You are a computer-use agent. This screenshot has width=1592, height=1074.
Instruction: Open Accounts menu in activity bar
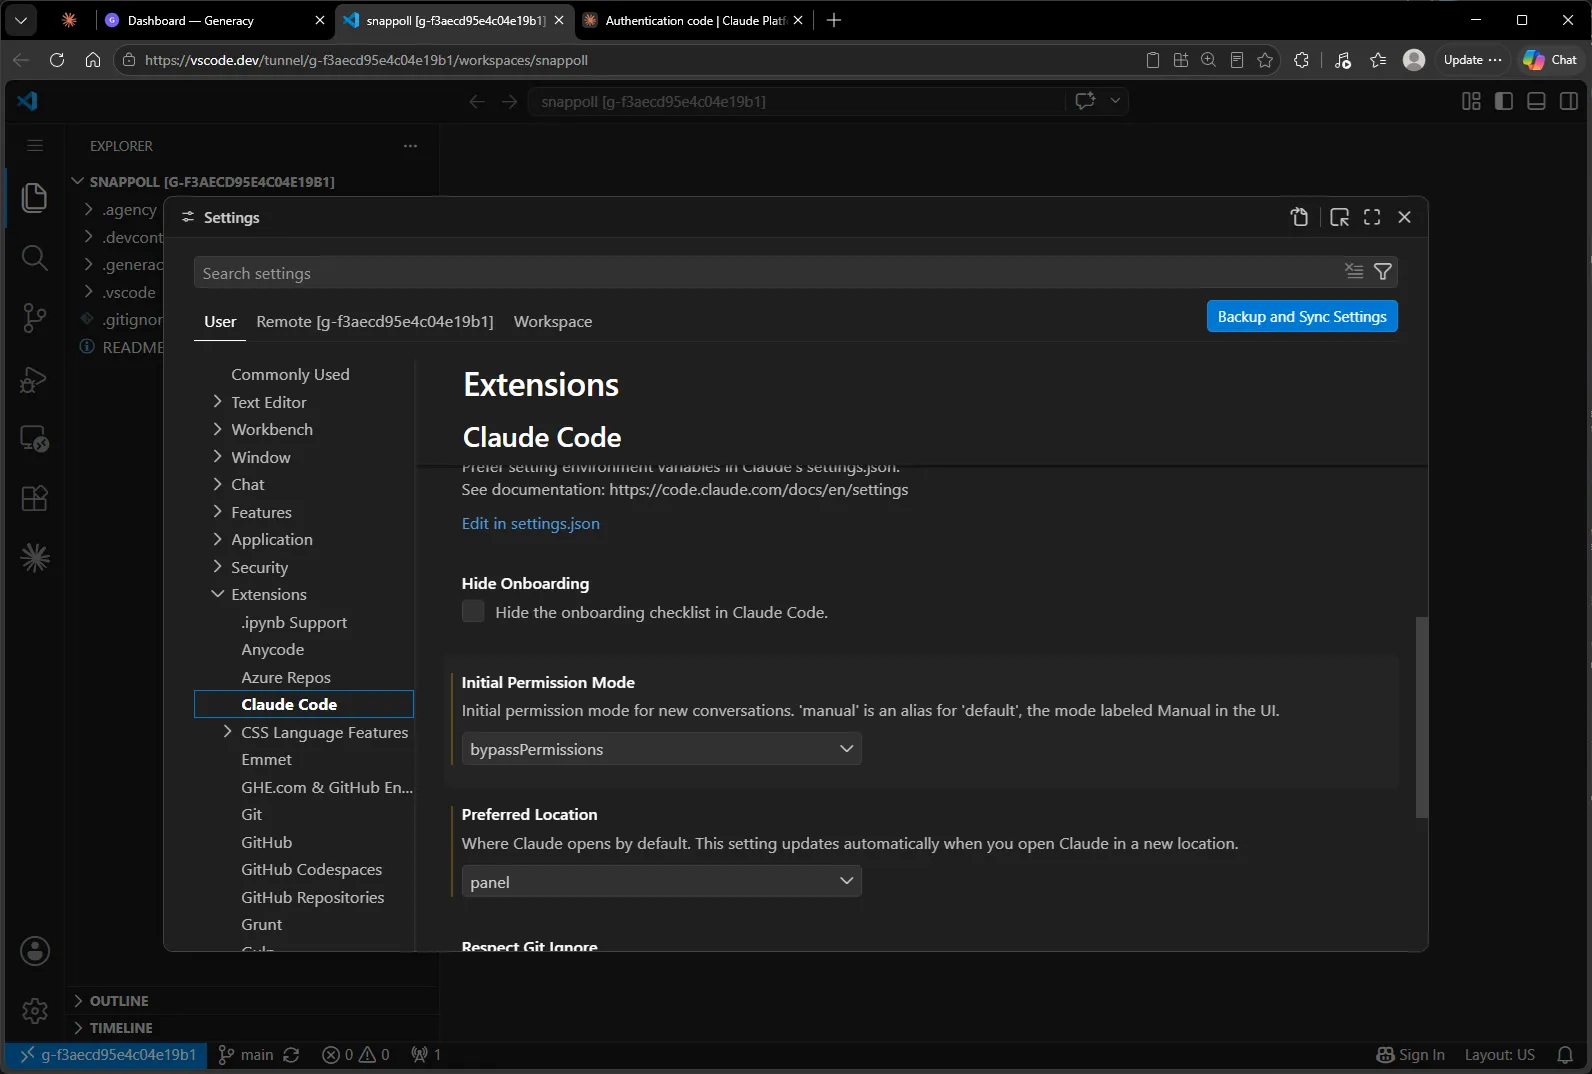[34, 951]
